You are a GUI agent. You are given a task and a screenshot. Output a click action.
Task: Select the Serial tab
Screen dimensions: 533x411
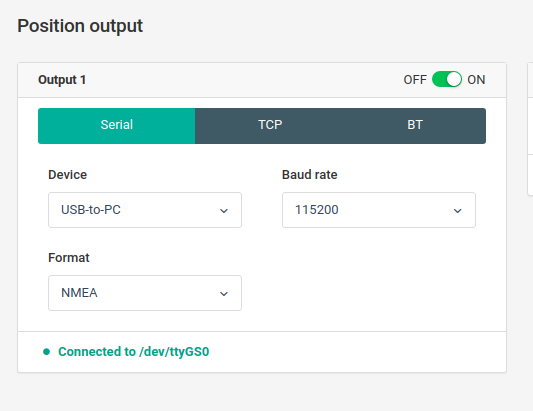point(117,126)
